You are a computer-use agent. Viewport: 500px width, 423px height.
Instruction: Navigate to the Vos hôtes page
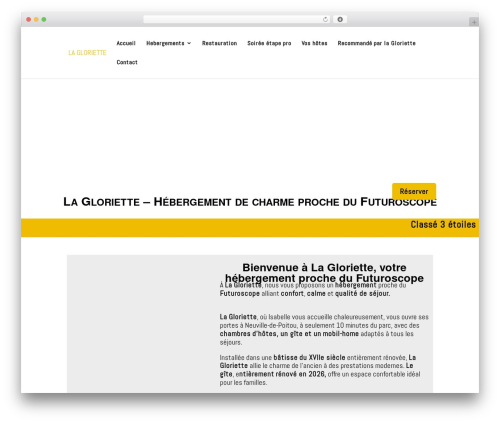(314, 43)
